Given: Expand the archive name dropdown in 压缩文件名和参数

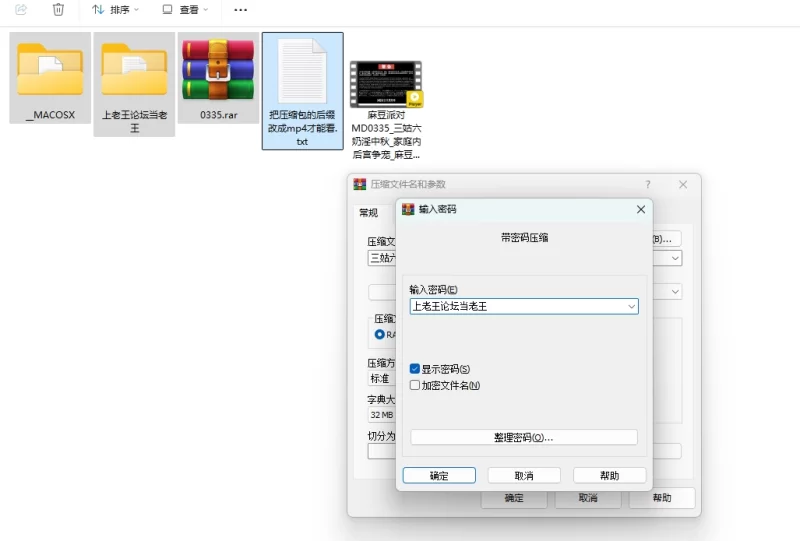Looking at the screenshot, I should 675,258.
